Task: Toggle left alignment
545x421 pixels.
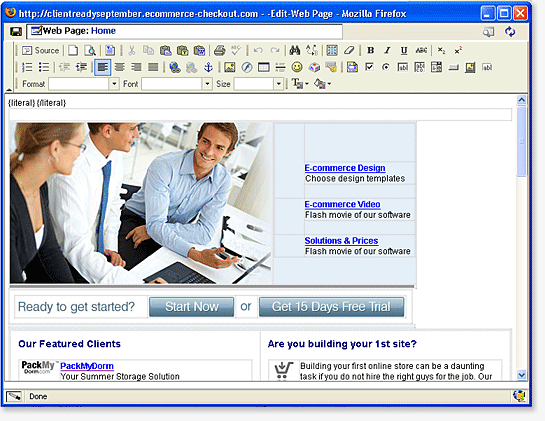Action: click(103, 67)
